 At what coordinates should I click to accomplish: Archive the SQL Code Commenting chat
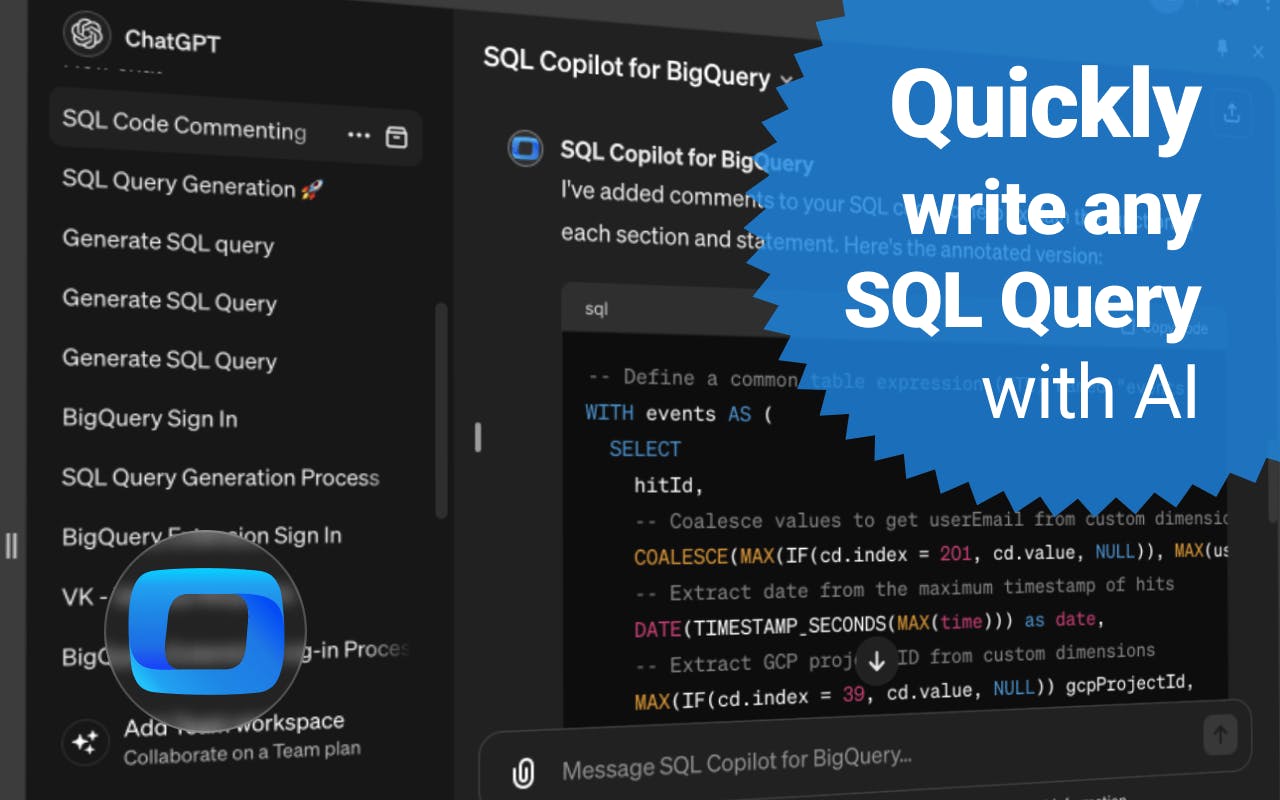[x=397, y=137]
